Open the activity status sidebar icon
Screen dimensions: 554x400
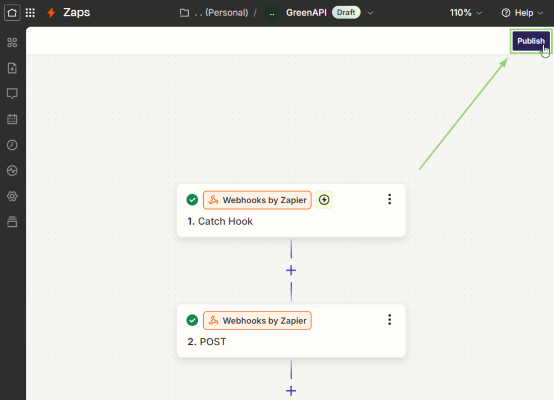[12, 171]
